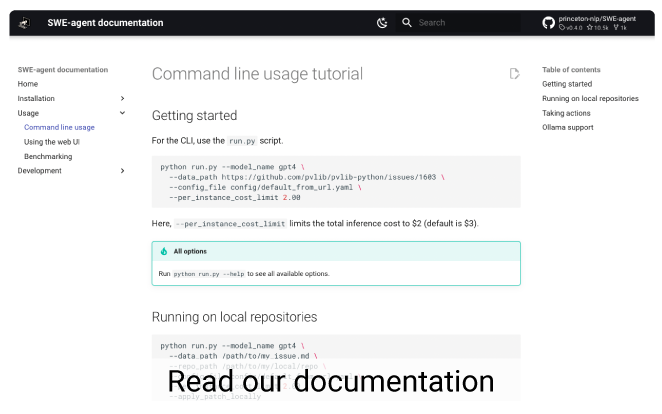The height and width of the screenshot is (414, 662).
Task: Toggle dark mode with the moon icon
Action: coord(382,23)
